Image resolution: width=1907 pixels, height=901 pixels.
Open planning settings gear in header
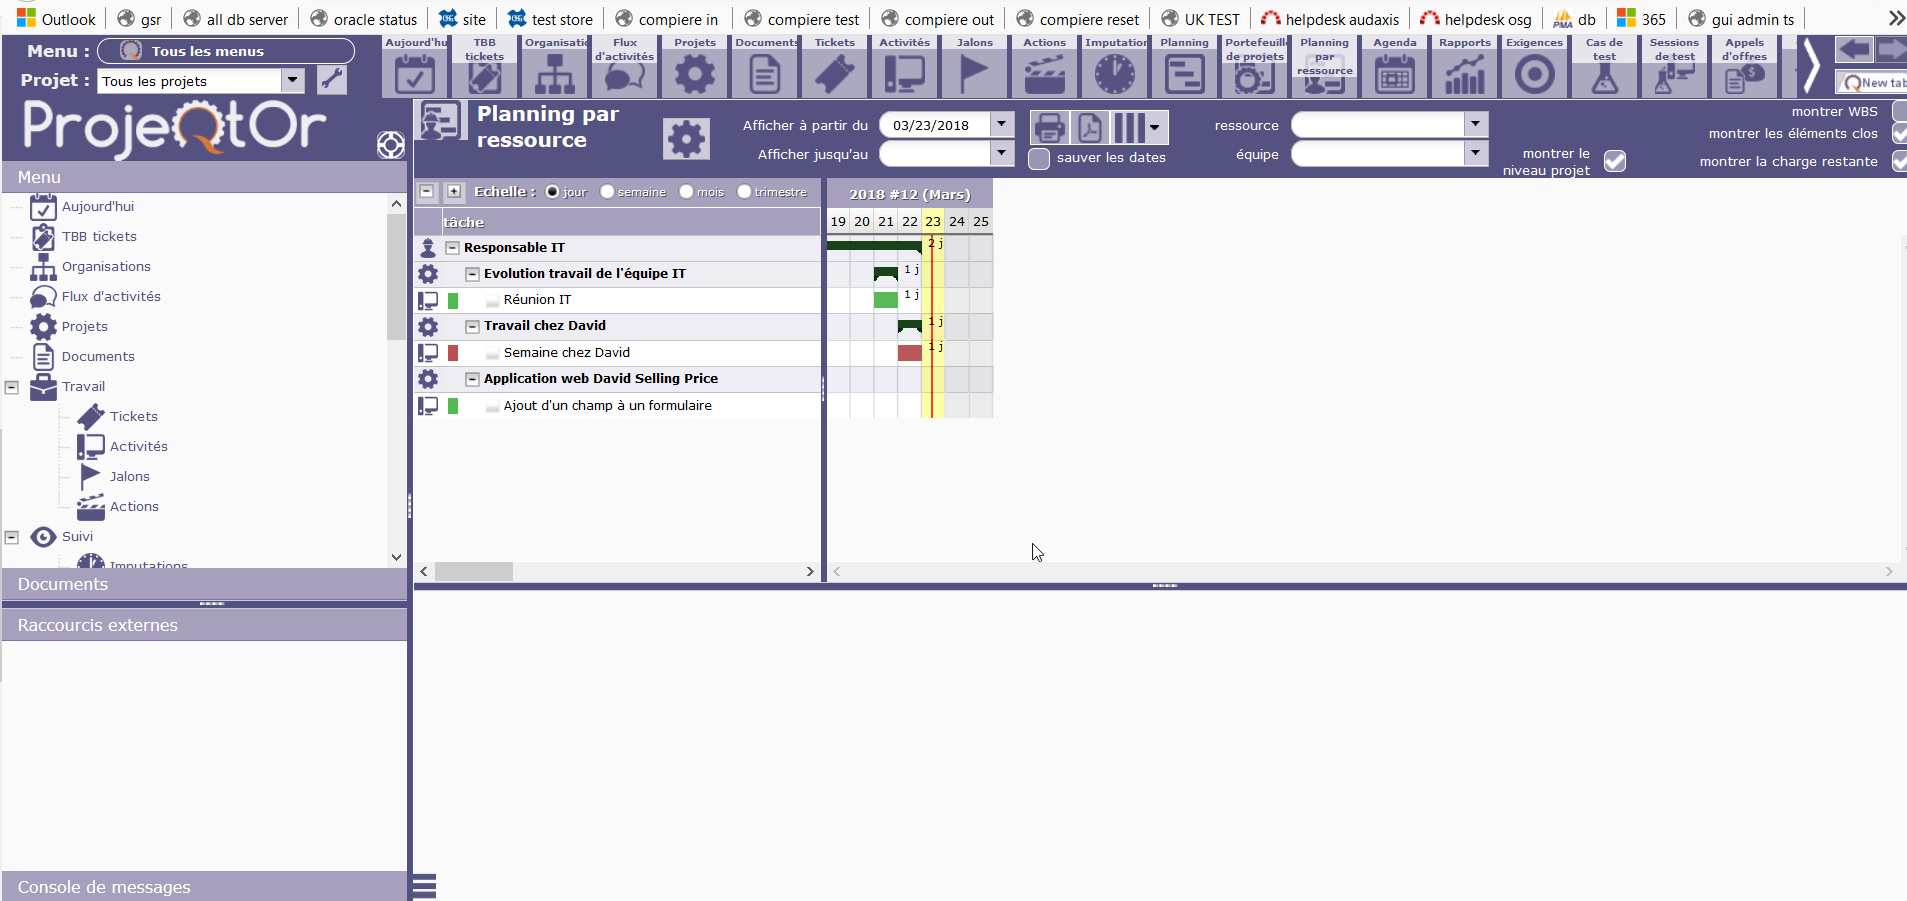(x=686, y=139)
